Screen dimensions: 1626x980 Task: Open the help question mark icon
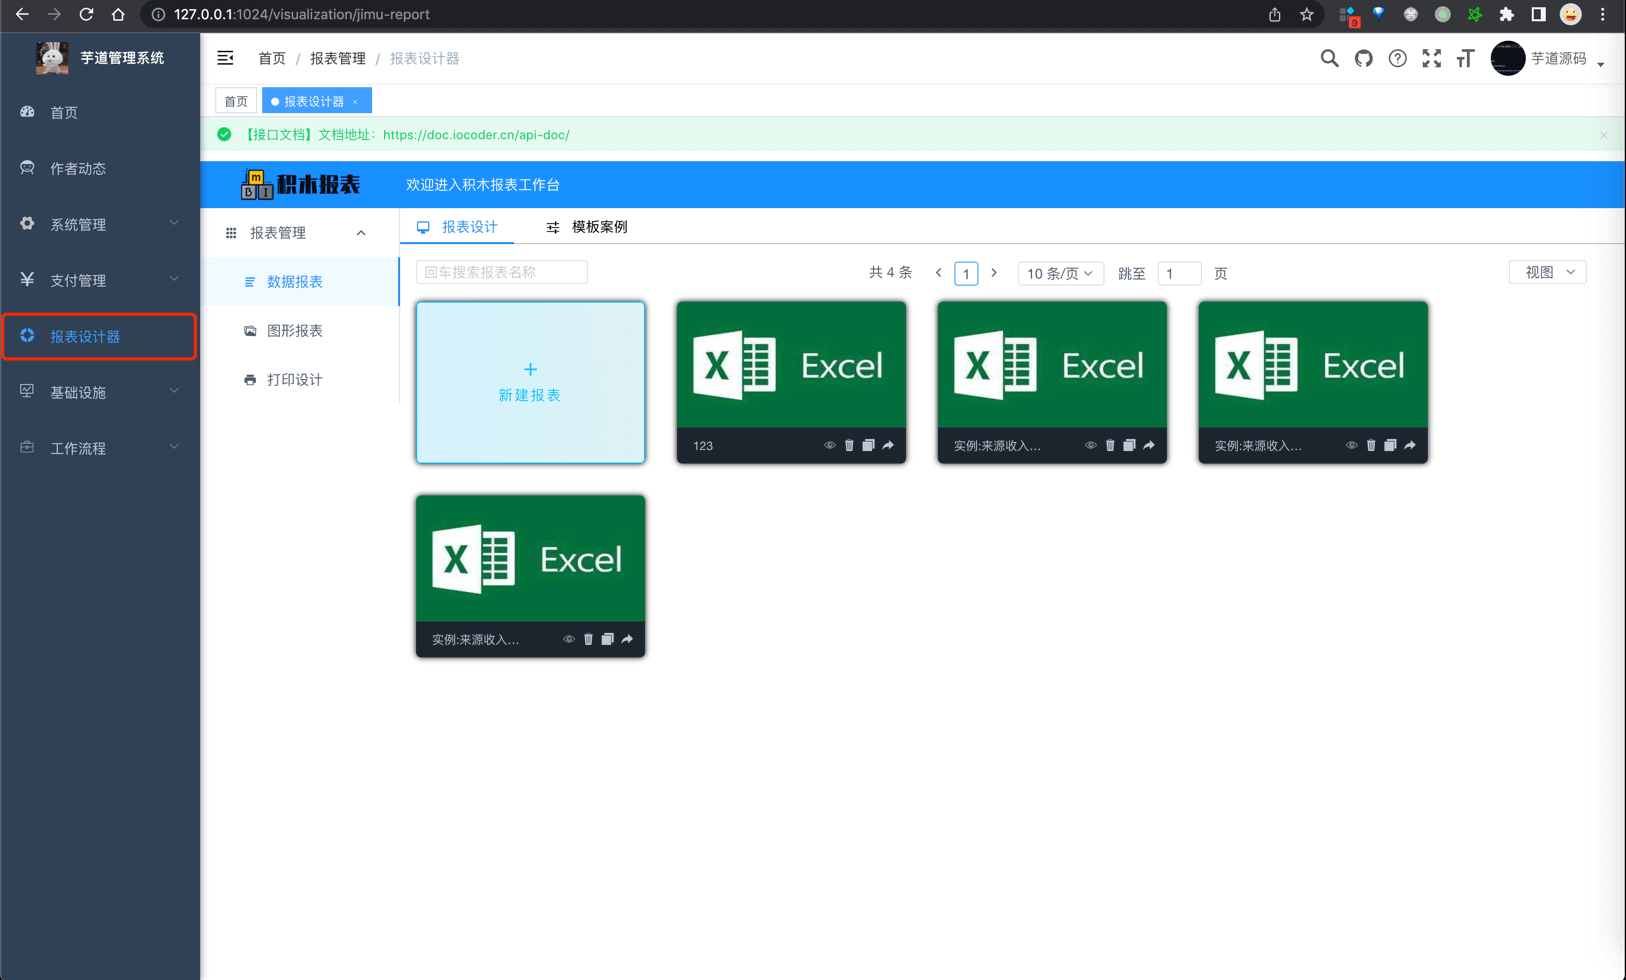tap(1397, 59)
